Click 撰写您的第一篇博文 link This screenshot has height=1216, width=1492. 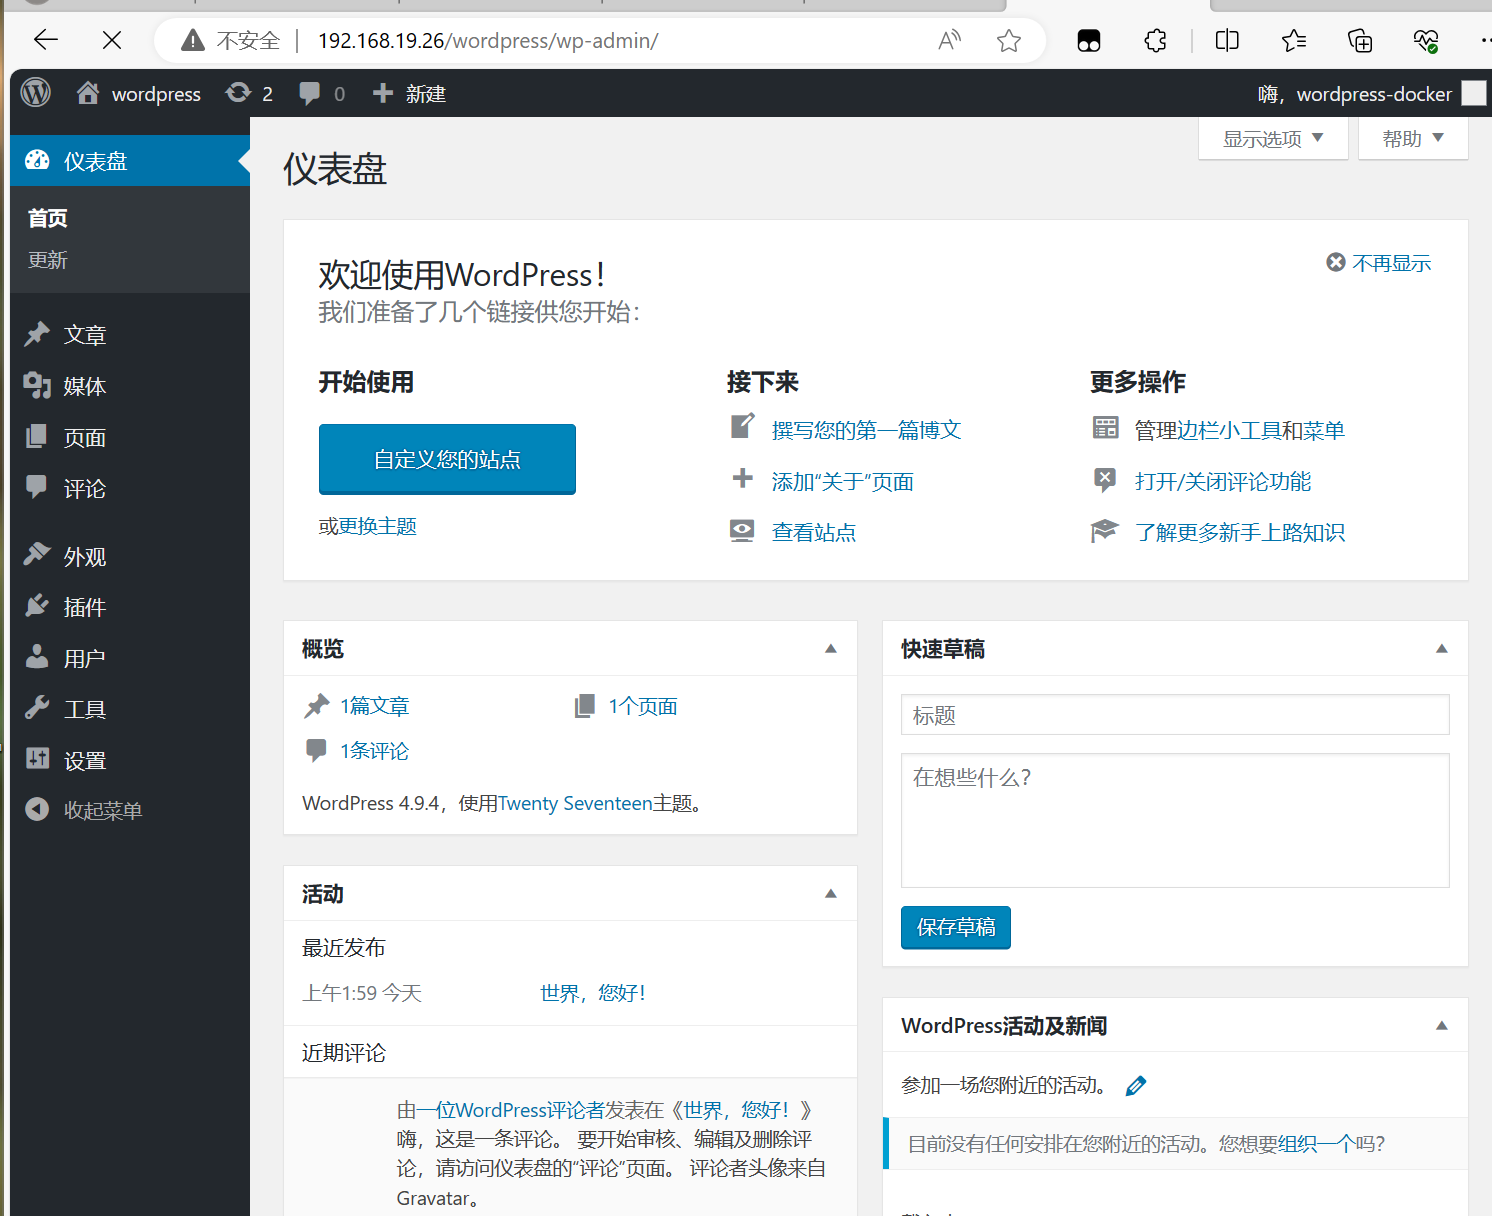pos(866,430)
